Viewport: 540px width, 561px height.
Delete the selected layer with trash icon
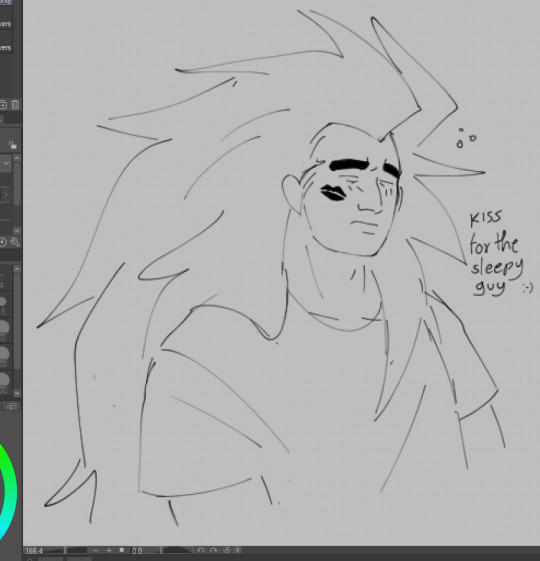[15, 105]
